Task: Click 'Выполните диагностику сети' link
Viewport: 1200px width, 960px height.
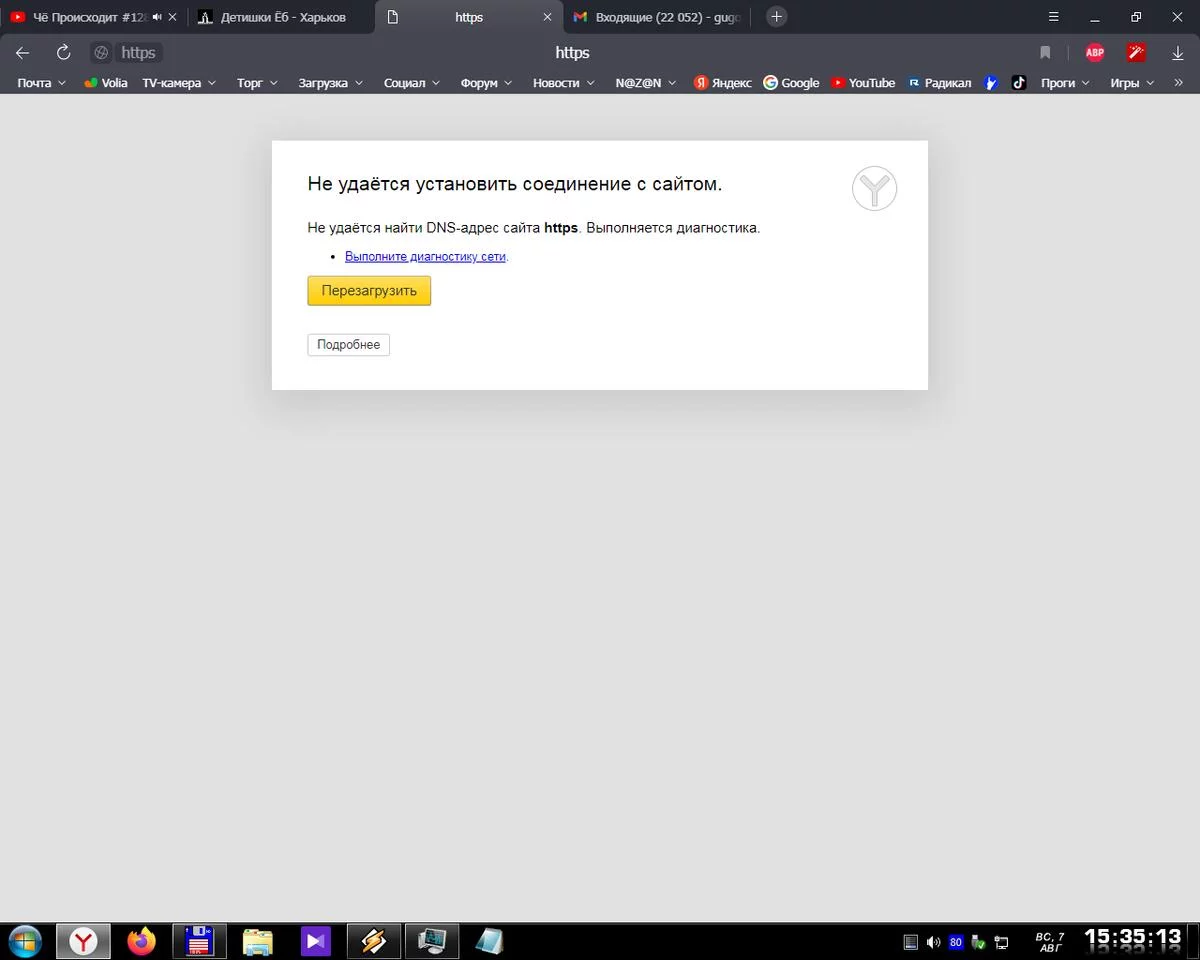Action: 426,256
